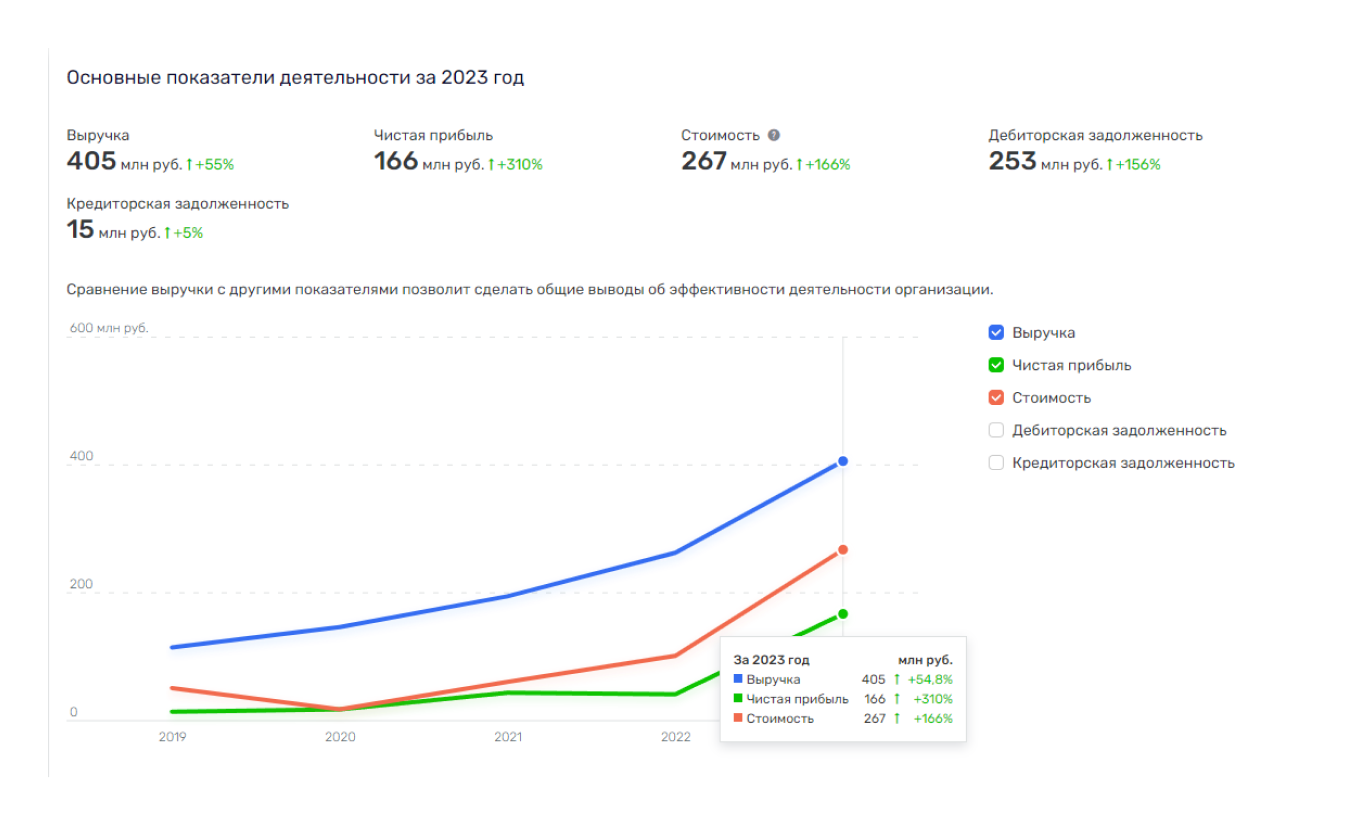Viewport: 1360px width, 825px height.
Task: Uncheck the Чистая прибыль legend checkbox
Action: 996,365
